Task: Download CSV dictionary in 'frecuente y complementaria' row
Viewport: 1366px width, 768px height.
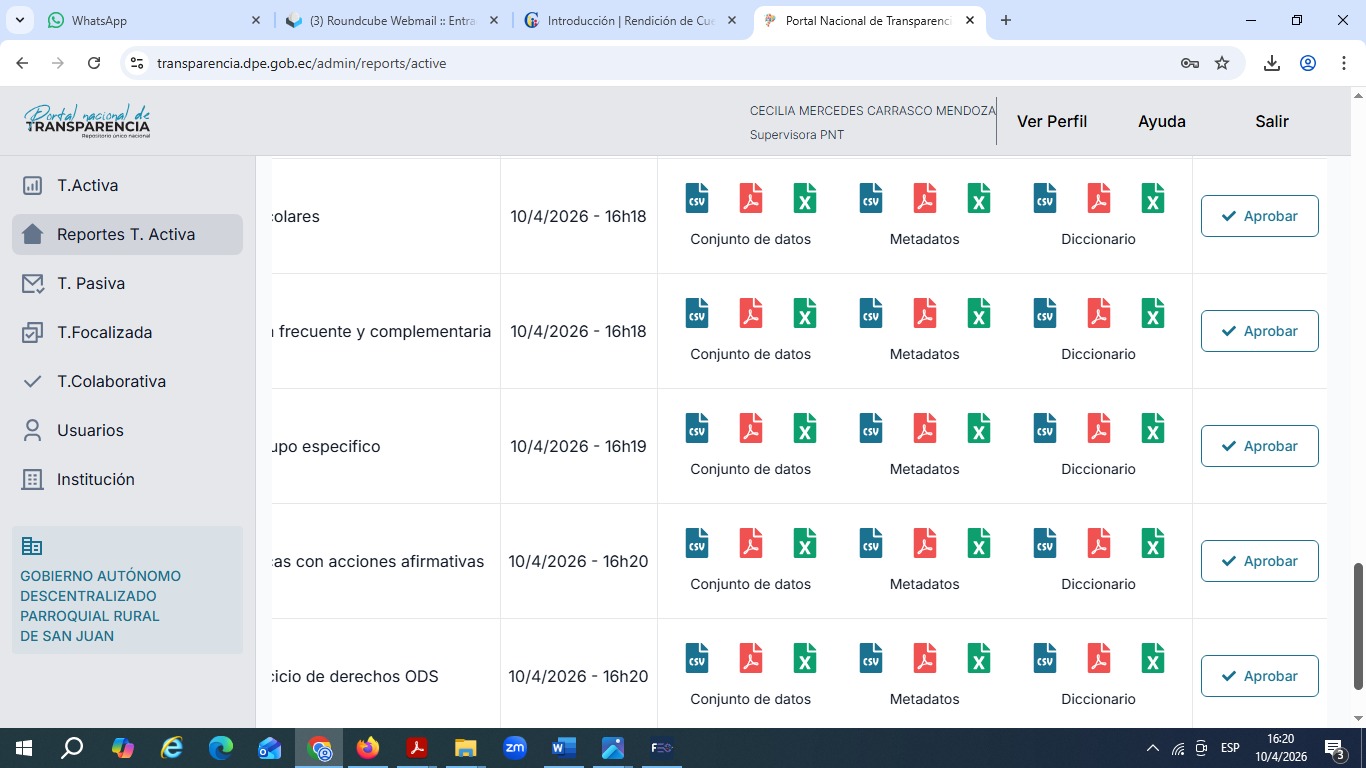Action: point(1045,313)
